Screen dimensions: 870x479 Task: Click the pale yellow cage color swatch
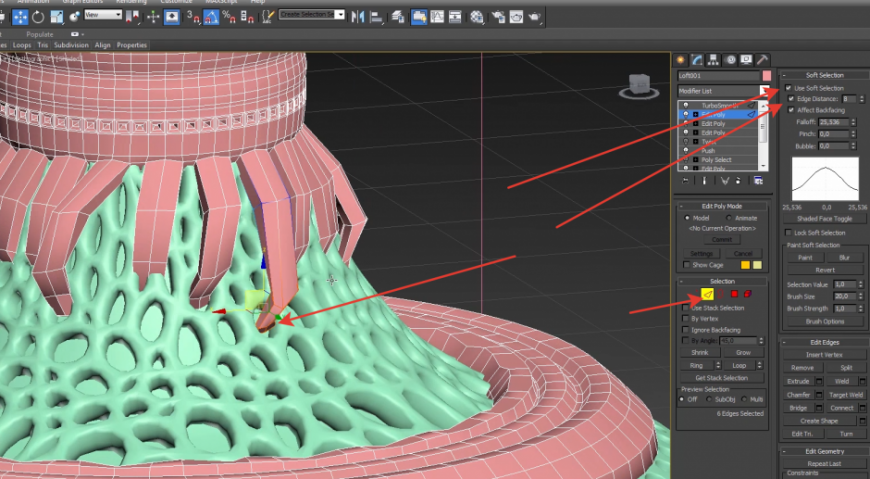click(757, 265)
